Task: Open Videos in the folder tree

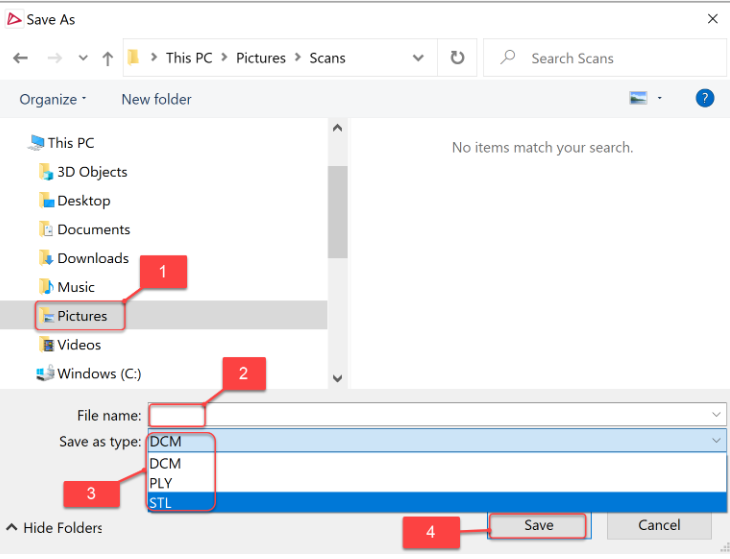Action: click(70, 345)
